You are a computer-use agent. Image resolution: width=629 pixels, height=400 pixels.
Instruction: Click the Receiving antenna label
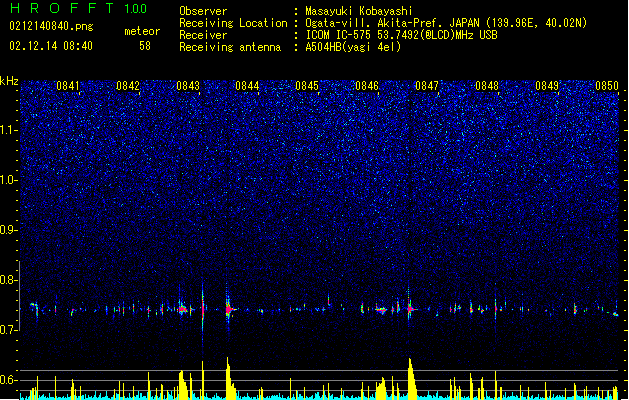point(230,47)
